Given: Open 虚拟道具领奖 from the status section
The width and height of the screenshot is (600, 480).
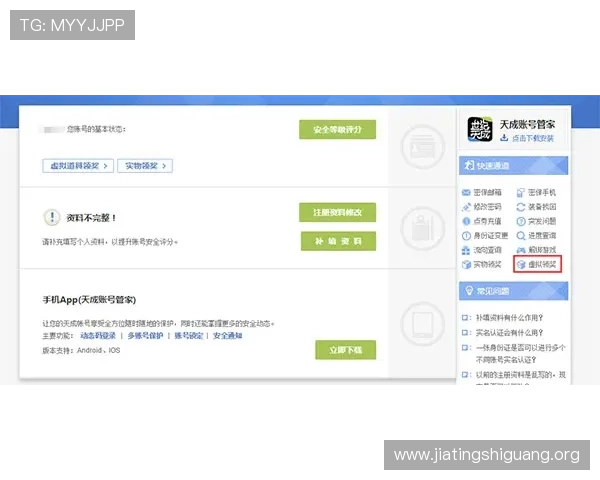Looking at the screenshot, I should [x=78, y=166].
